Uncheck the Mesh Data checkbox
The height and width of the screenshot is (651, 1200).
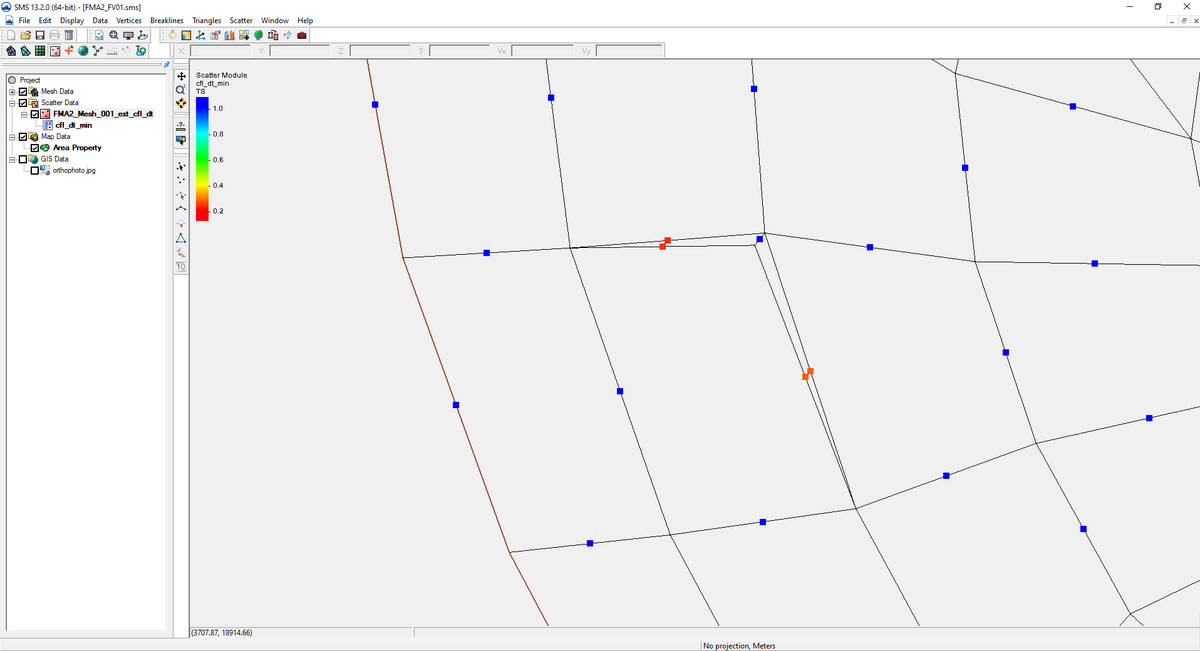point(23,91)
